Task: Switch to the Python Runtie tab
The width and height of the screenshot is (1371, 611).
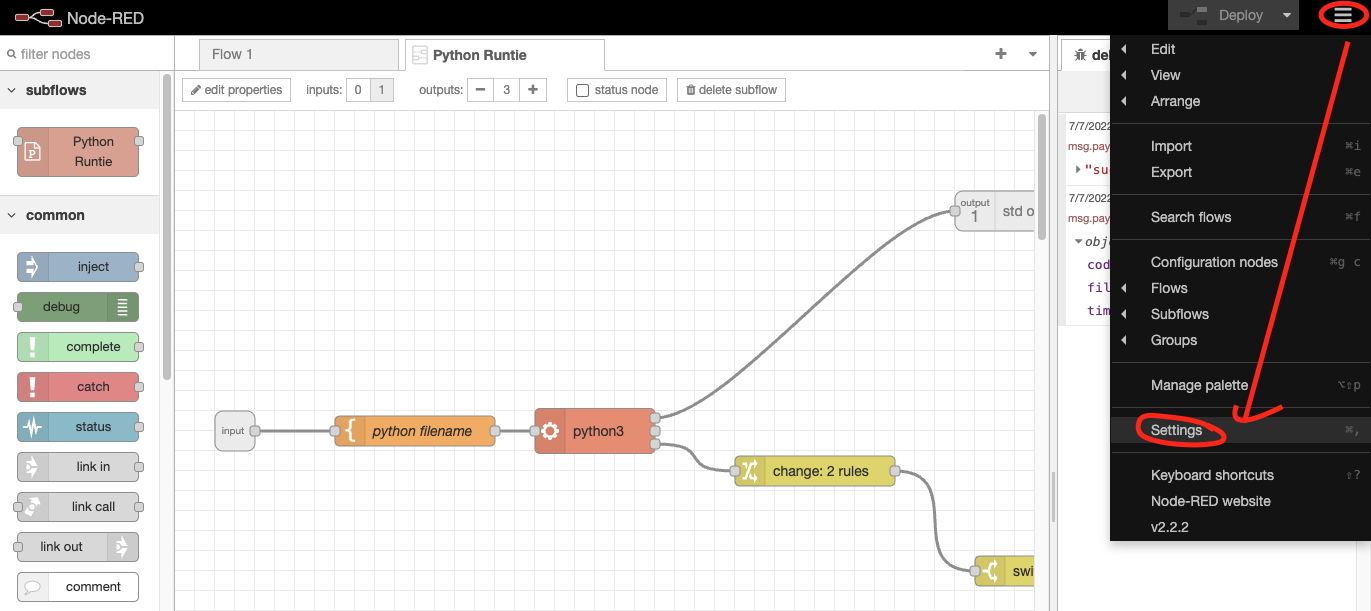Action: point(504,55)
